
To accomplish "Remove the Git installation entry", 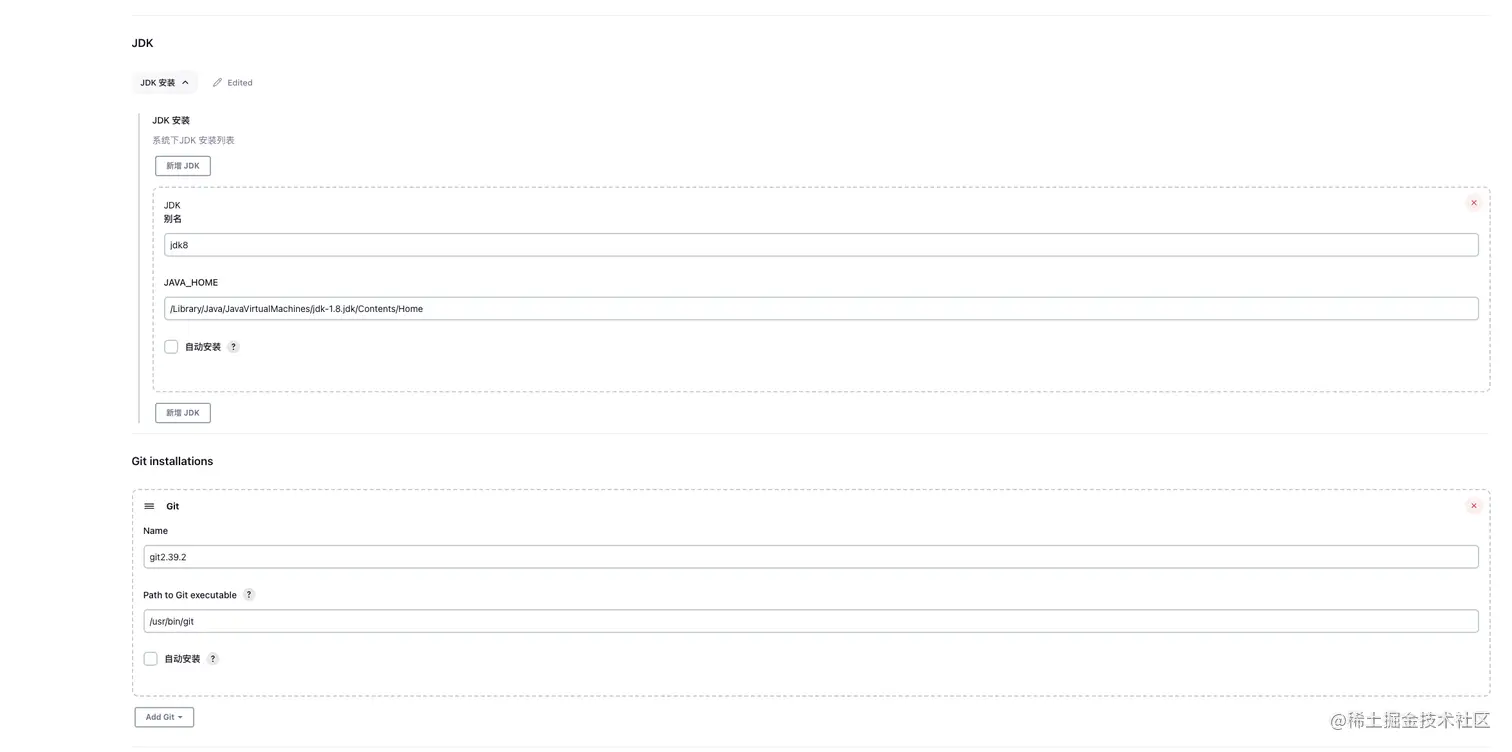I will (1473, 506).
